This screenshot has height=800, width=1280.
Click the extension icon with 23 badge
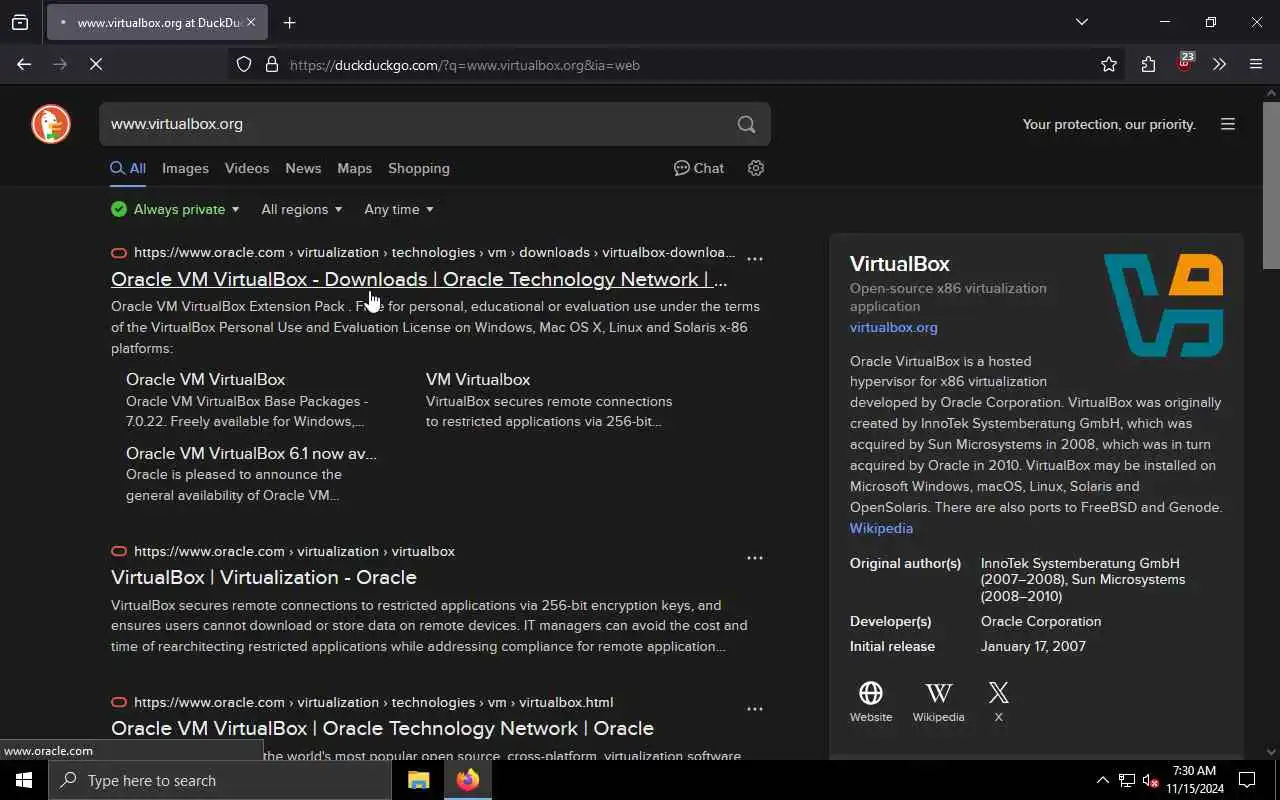1185,63
